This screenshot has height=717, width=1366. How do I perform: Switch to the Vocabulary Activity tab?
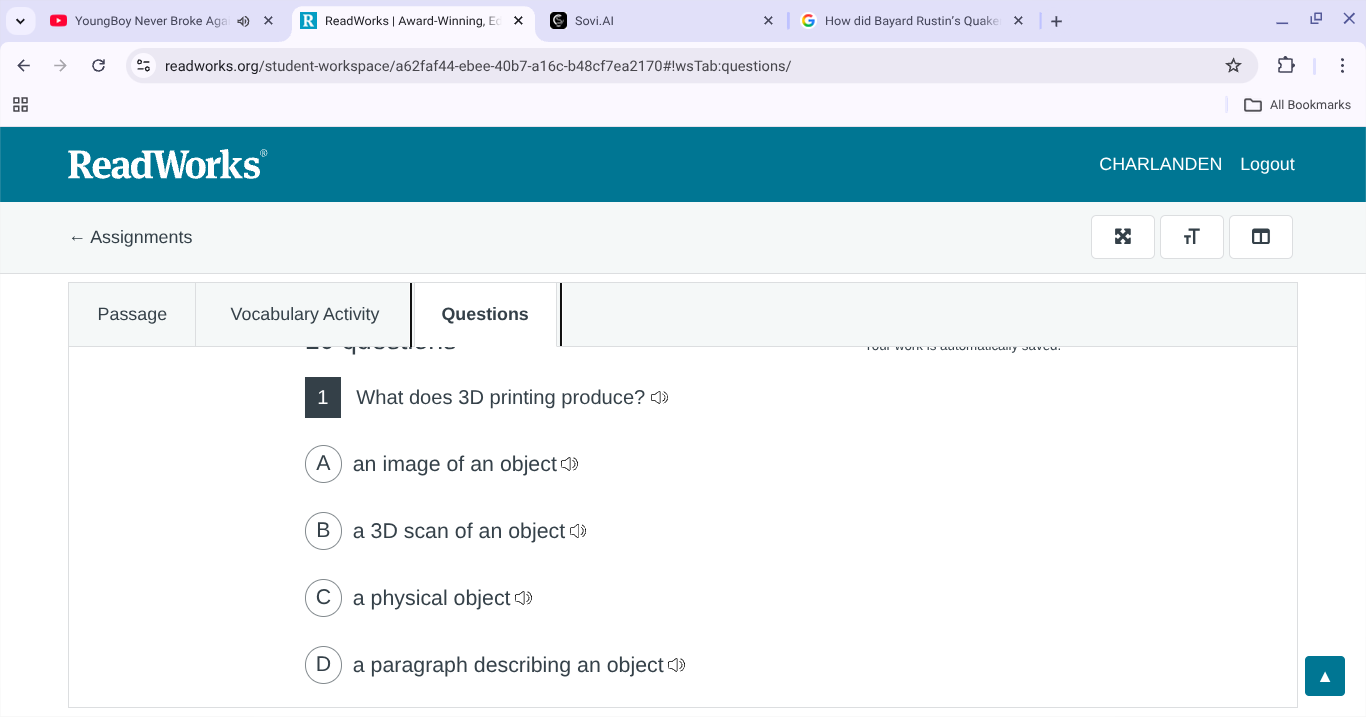(304, 314)
